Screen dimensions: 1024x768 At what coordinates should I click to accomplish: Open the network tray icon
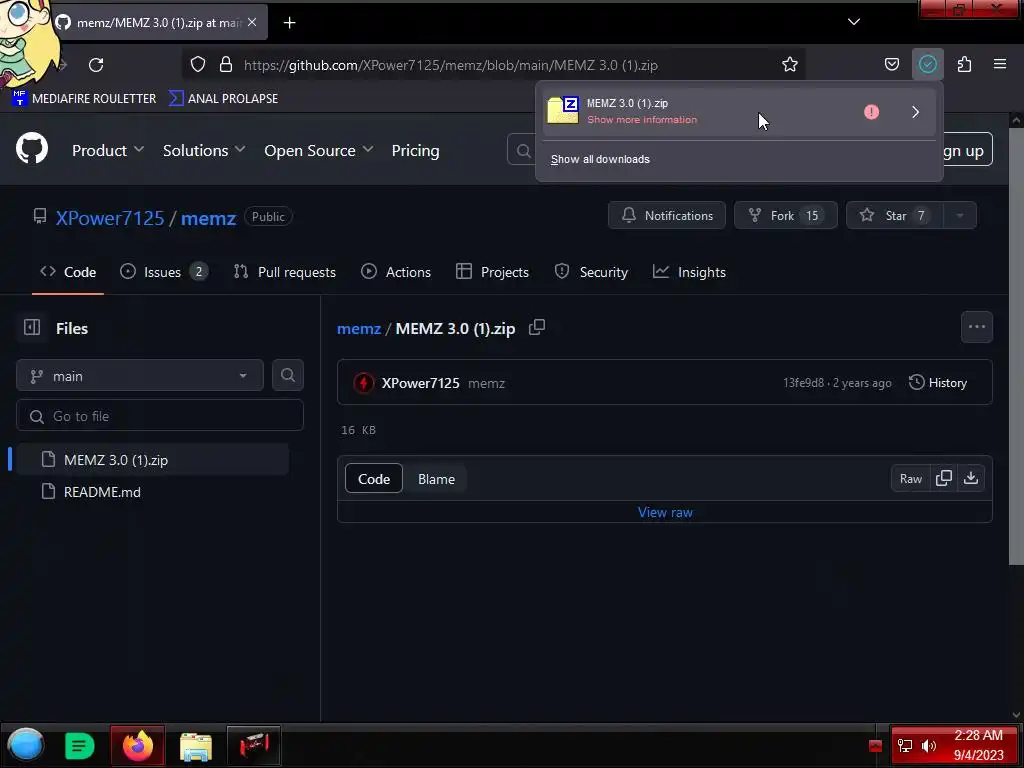coord(904,745)
